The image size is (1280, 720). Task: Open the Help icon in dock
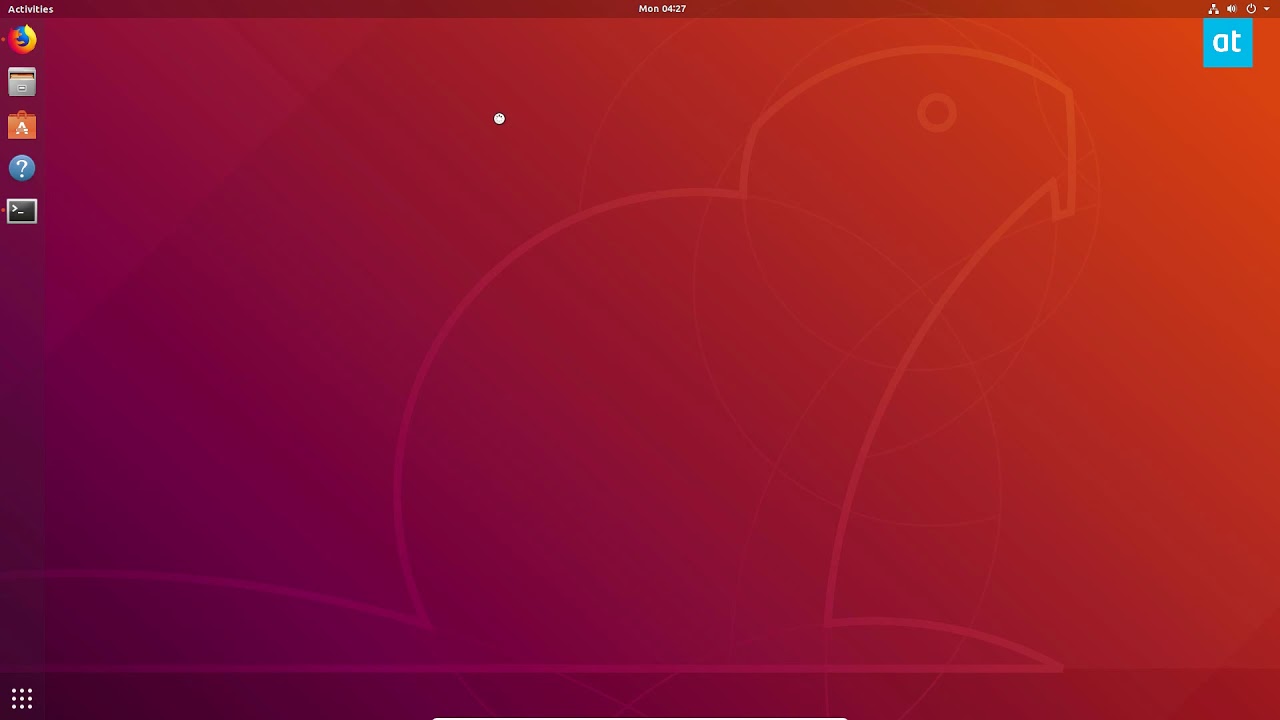pos(22,168)
